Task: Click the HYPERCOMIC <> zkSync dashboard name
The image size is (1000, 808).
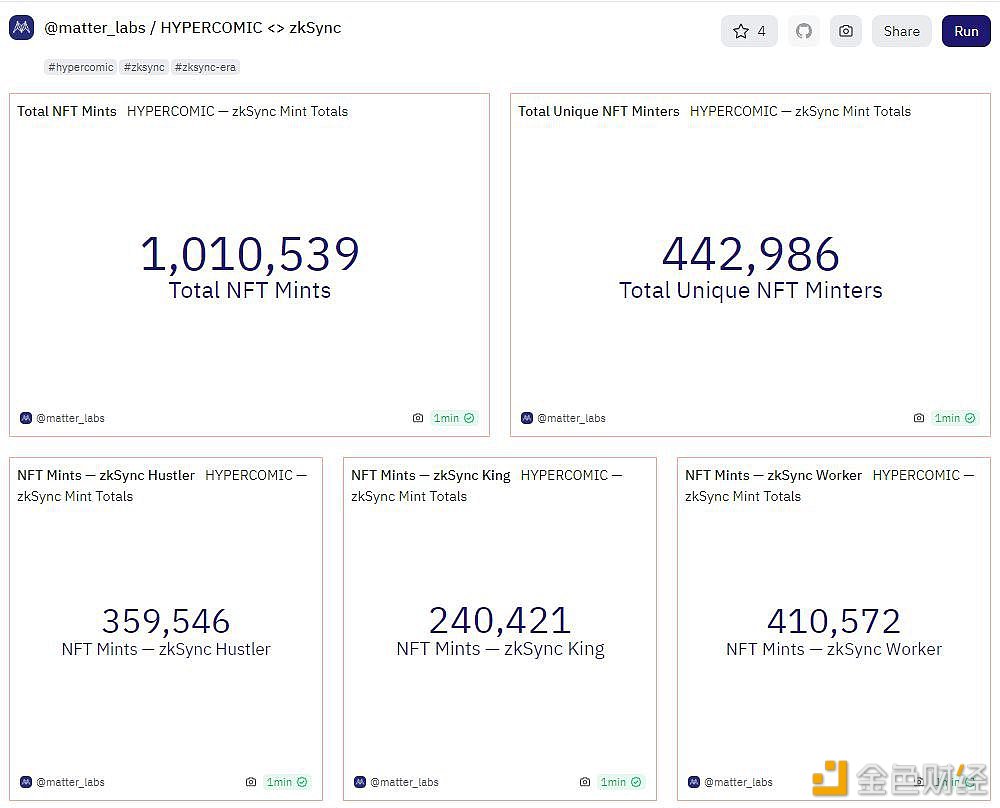Action: point(251,28)
